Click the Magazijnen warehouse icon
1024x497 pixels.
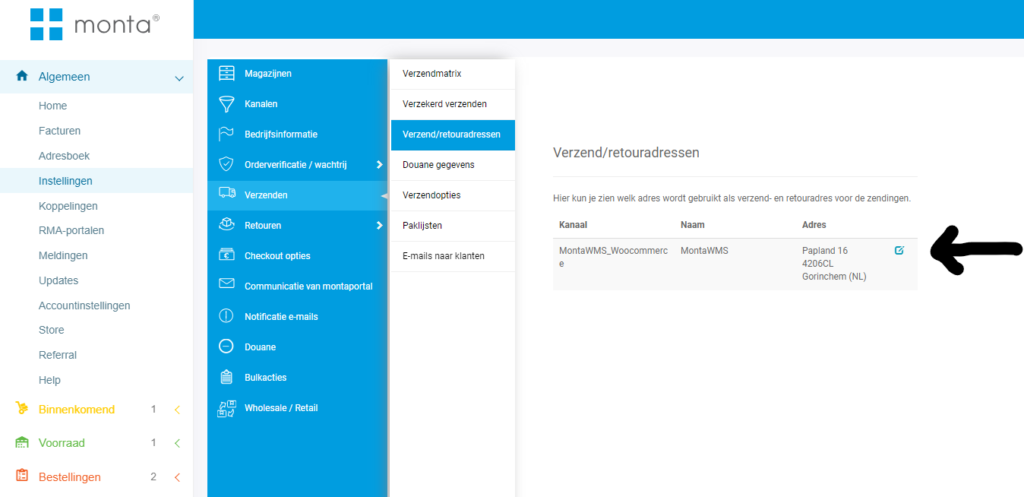tap(226, 73)
